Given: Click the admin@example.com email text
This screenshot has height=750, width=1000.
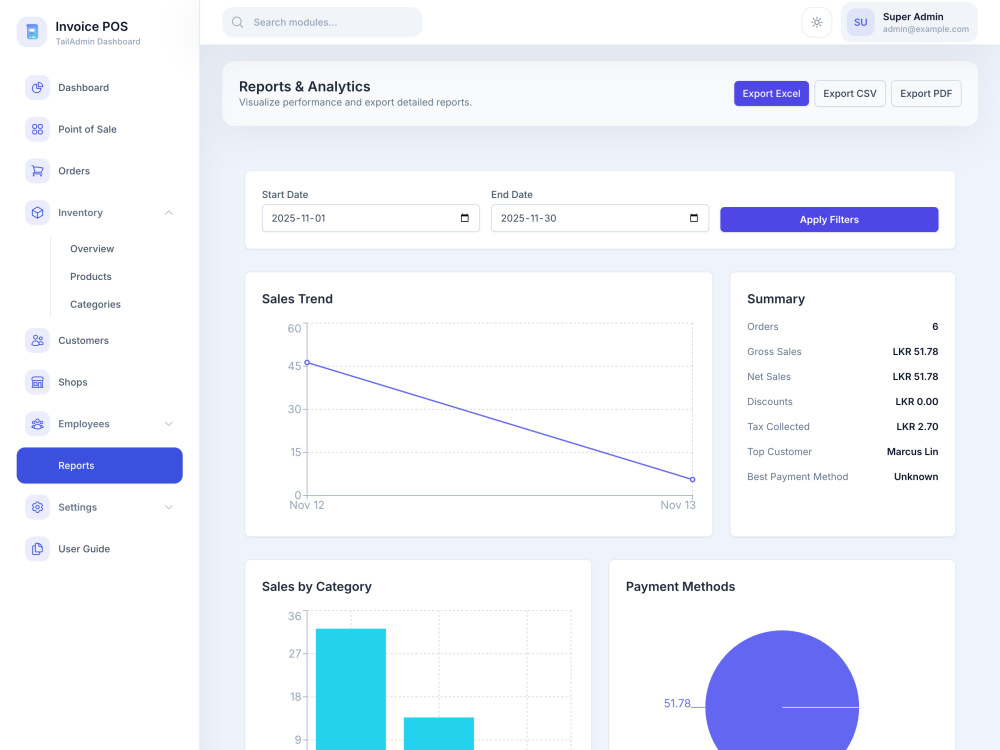Looking at the screenshot, I should pos(925,29).
